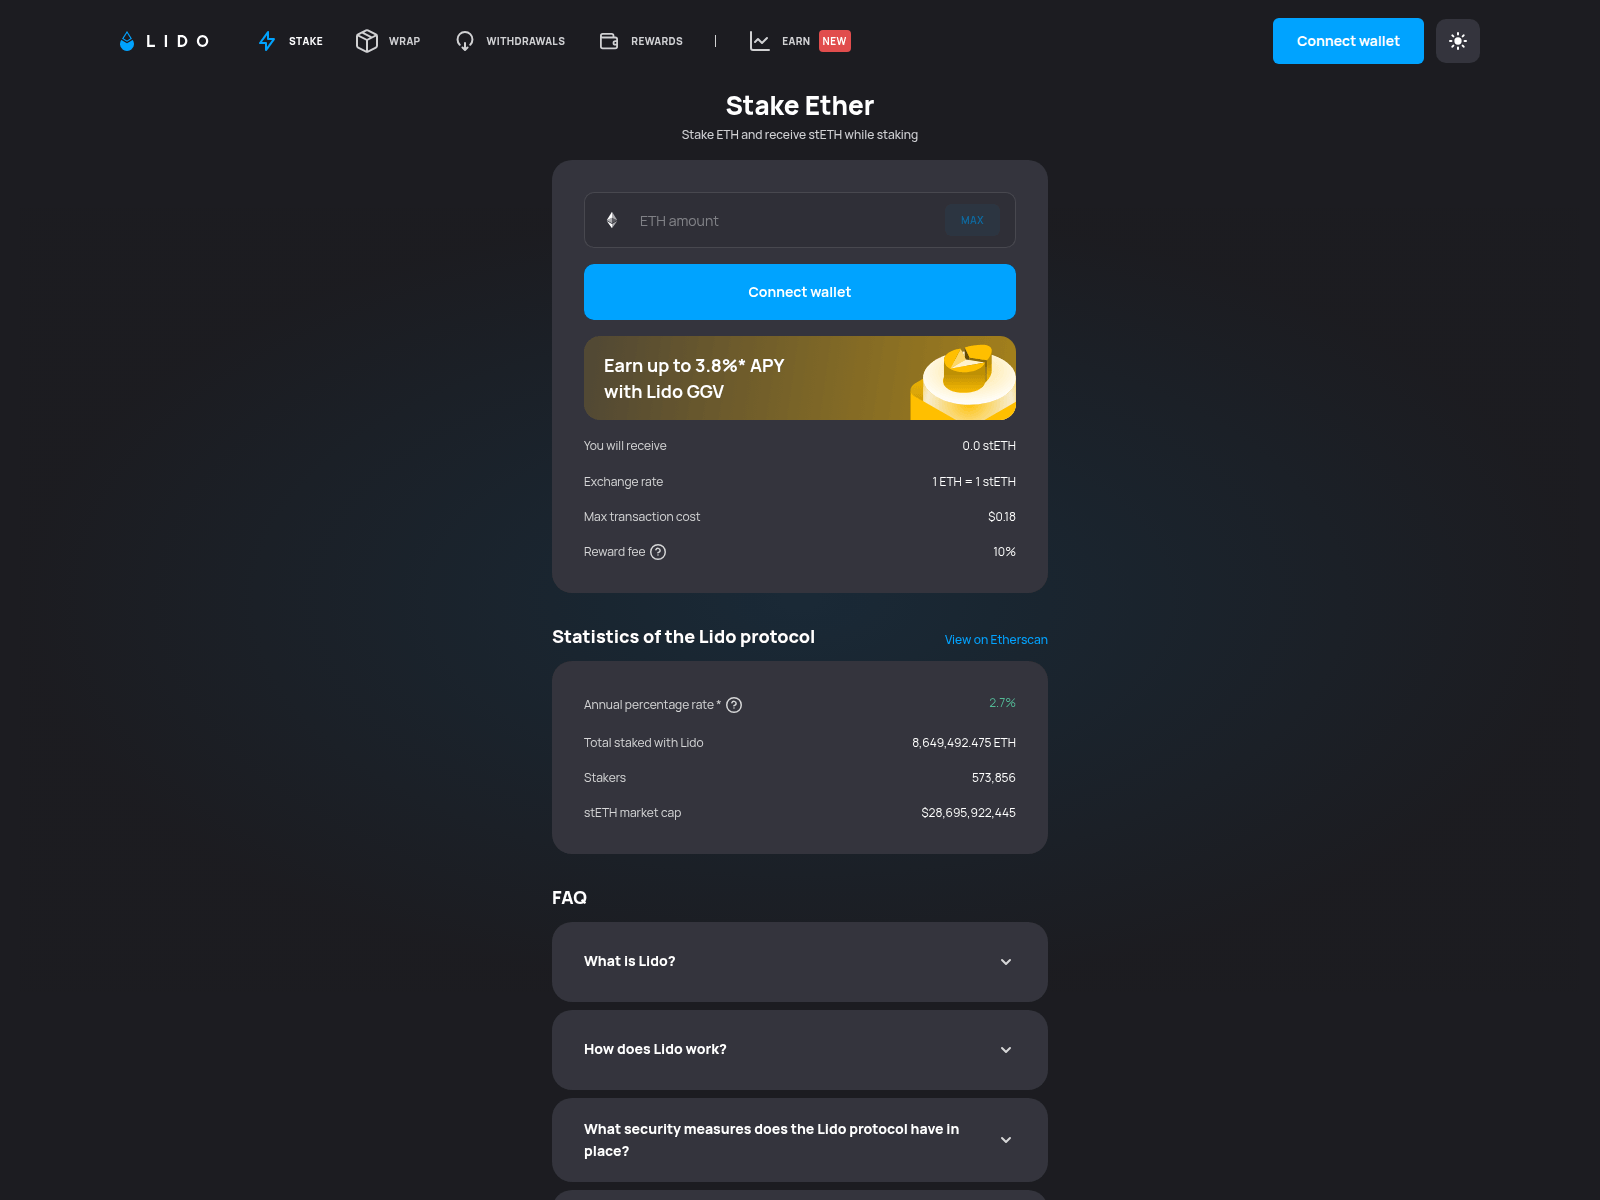This screenshot has width=1600, height=1200.
Task: Click the Statistics of the Lido protocol heading
Action: tap(683, 637)
